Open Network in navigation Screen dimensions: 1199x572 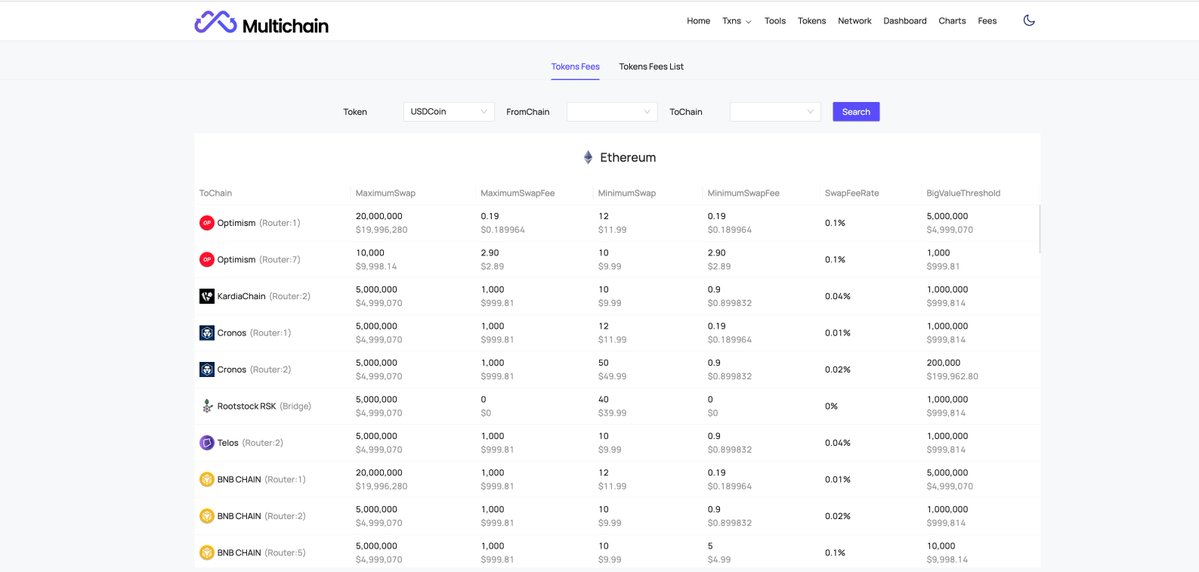point(854,21)
